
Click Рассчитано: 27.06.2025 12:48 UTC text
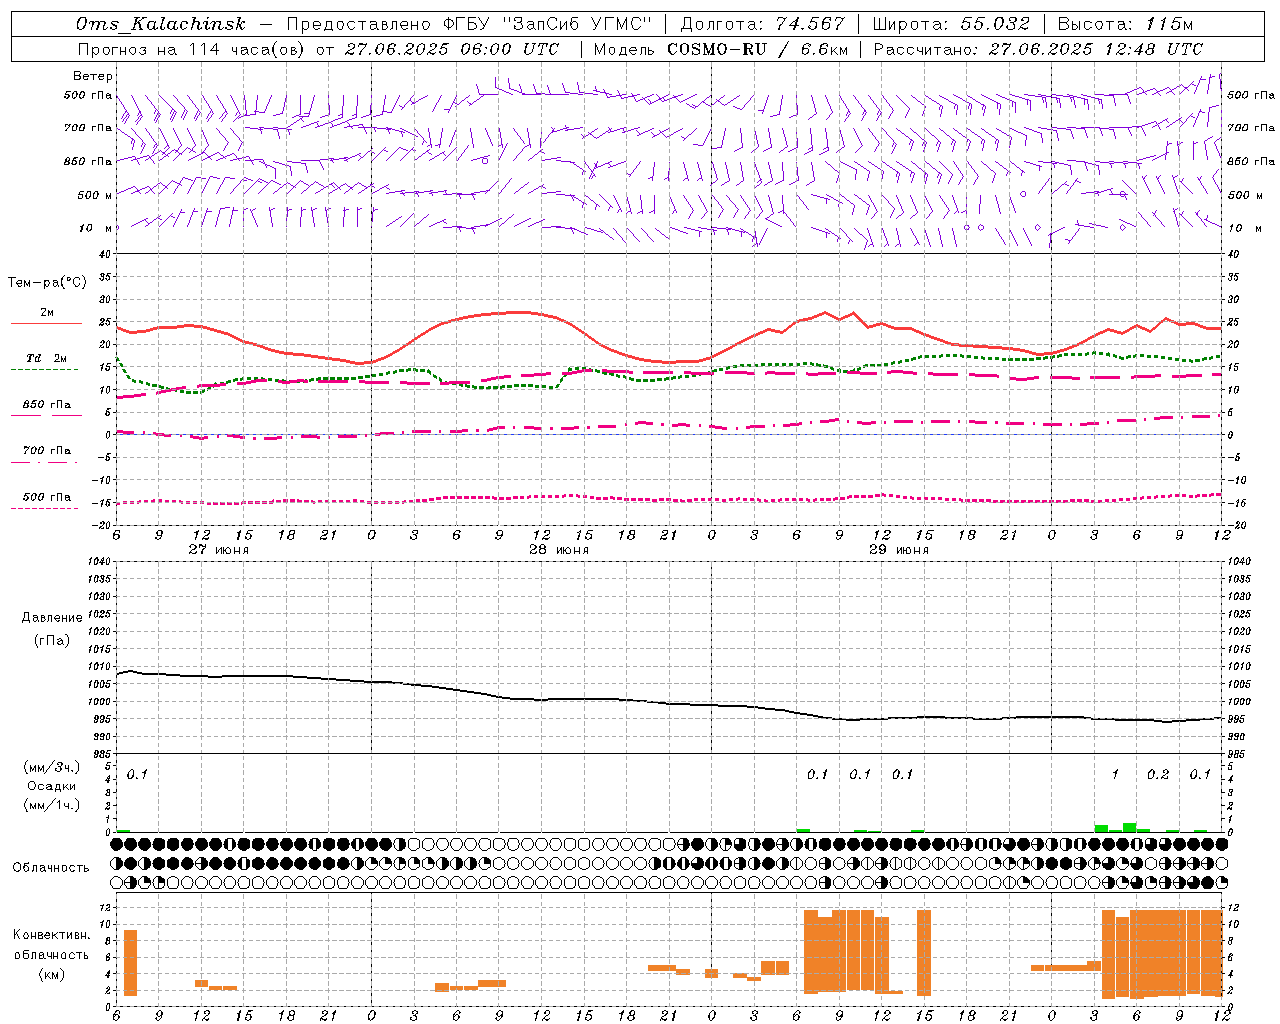[x=1039, y=49]
